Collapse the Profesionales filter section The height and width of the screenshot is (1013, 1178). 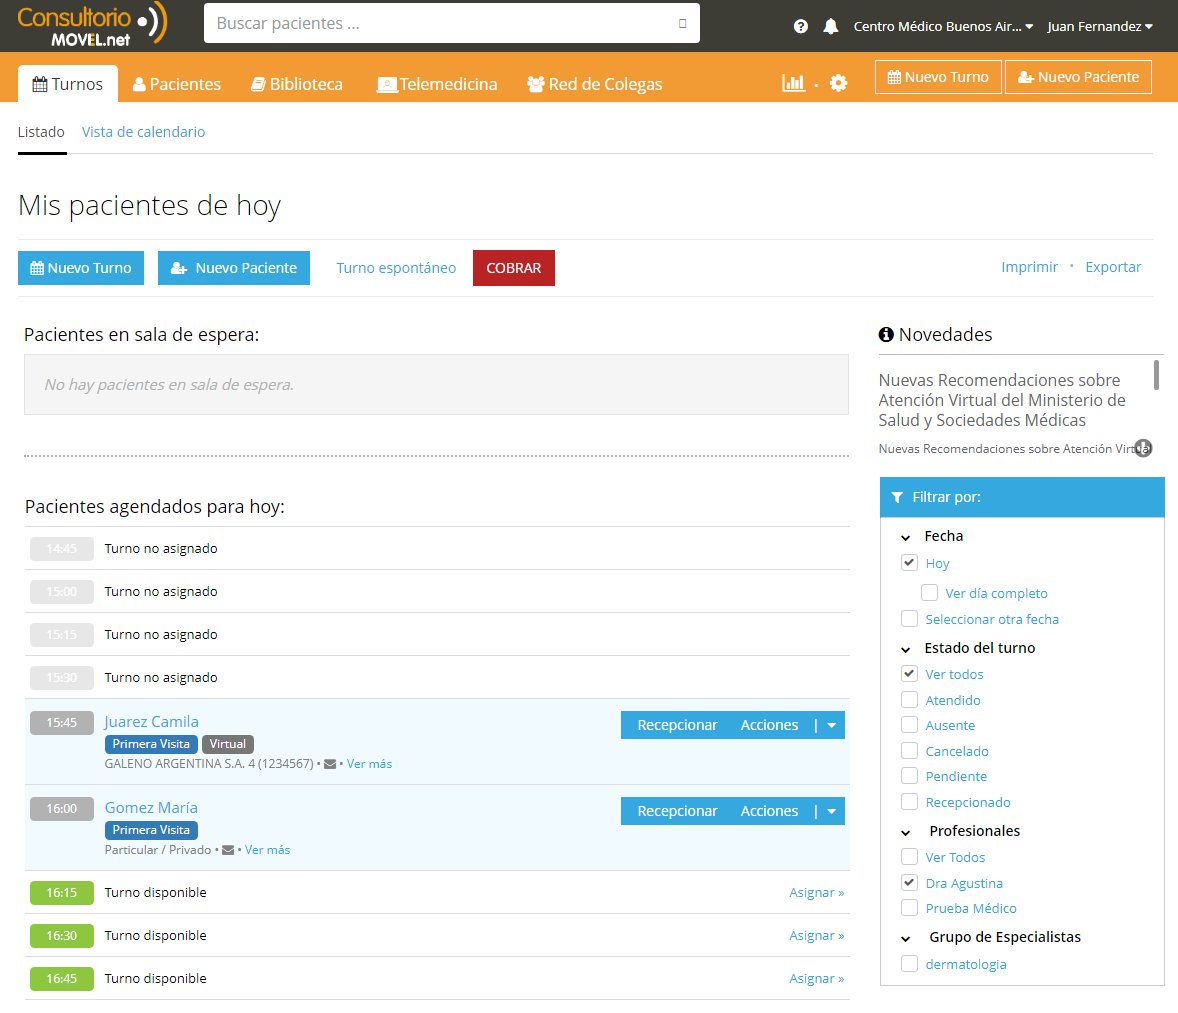(x=906, y=833)
